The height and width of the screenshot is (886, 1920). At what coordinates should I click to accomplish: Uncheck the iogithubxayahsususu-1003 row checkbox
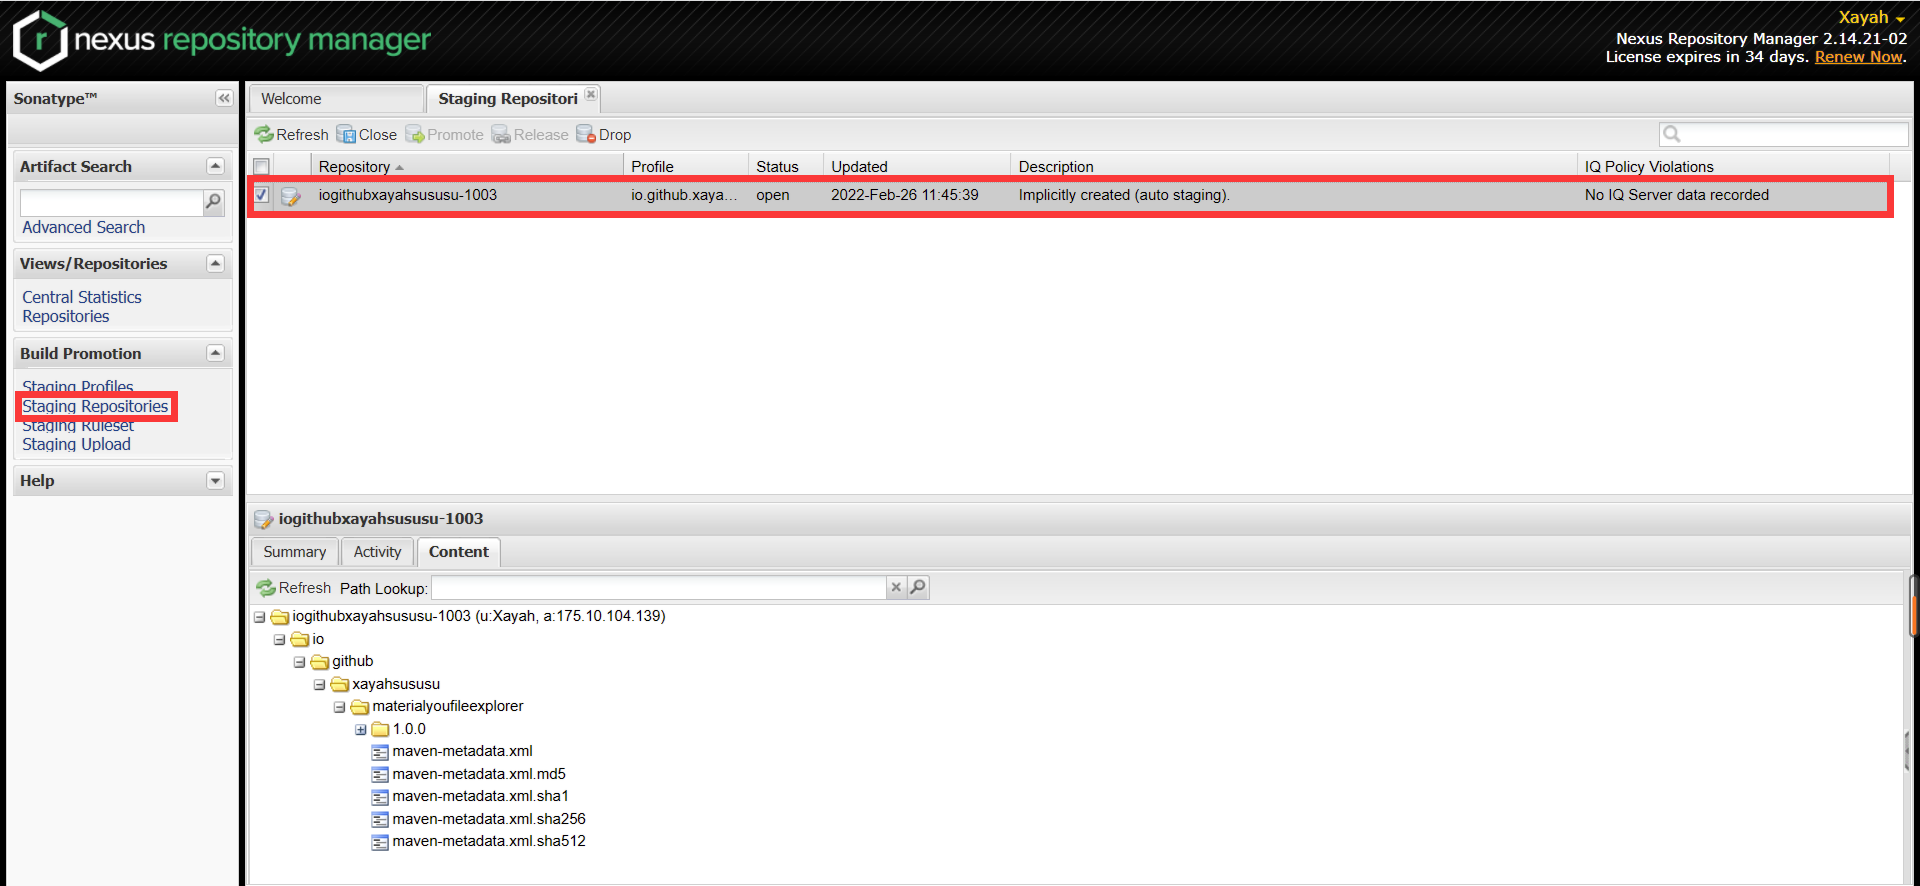(x=261, y=195)
